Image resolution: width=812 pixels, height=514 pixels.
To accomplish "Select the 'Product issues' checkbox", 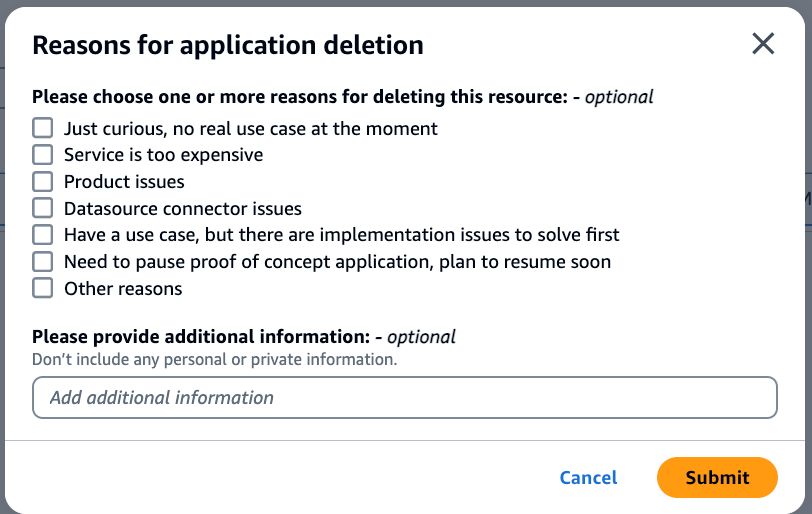I will point(42,182).
